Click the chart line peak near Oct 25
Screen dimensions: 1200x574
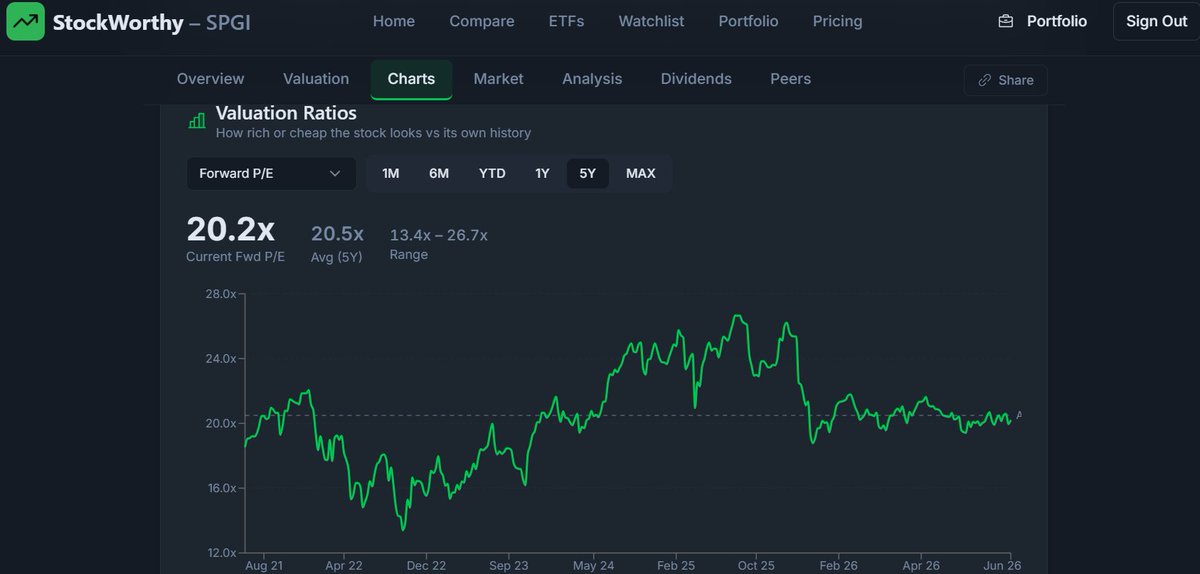point(738,316)
